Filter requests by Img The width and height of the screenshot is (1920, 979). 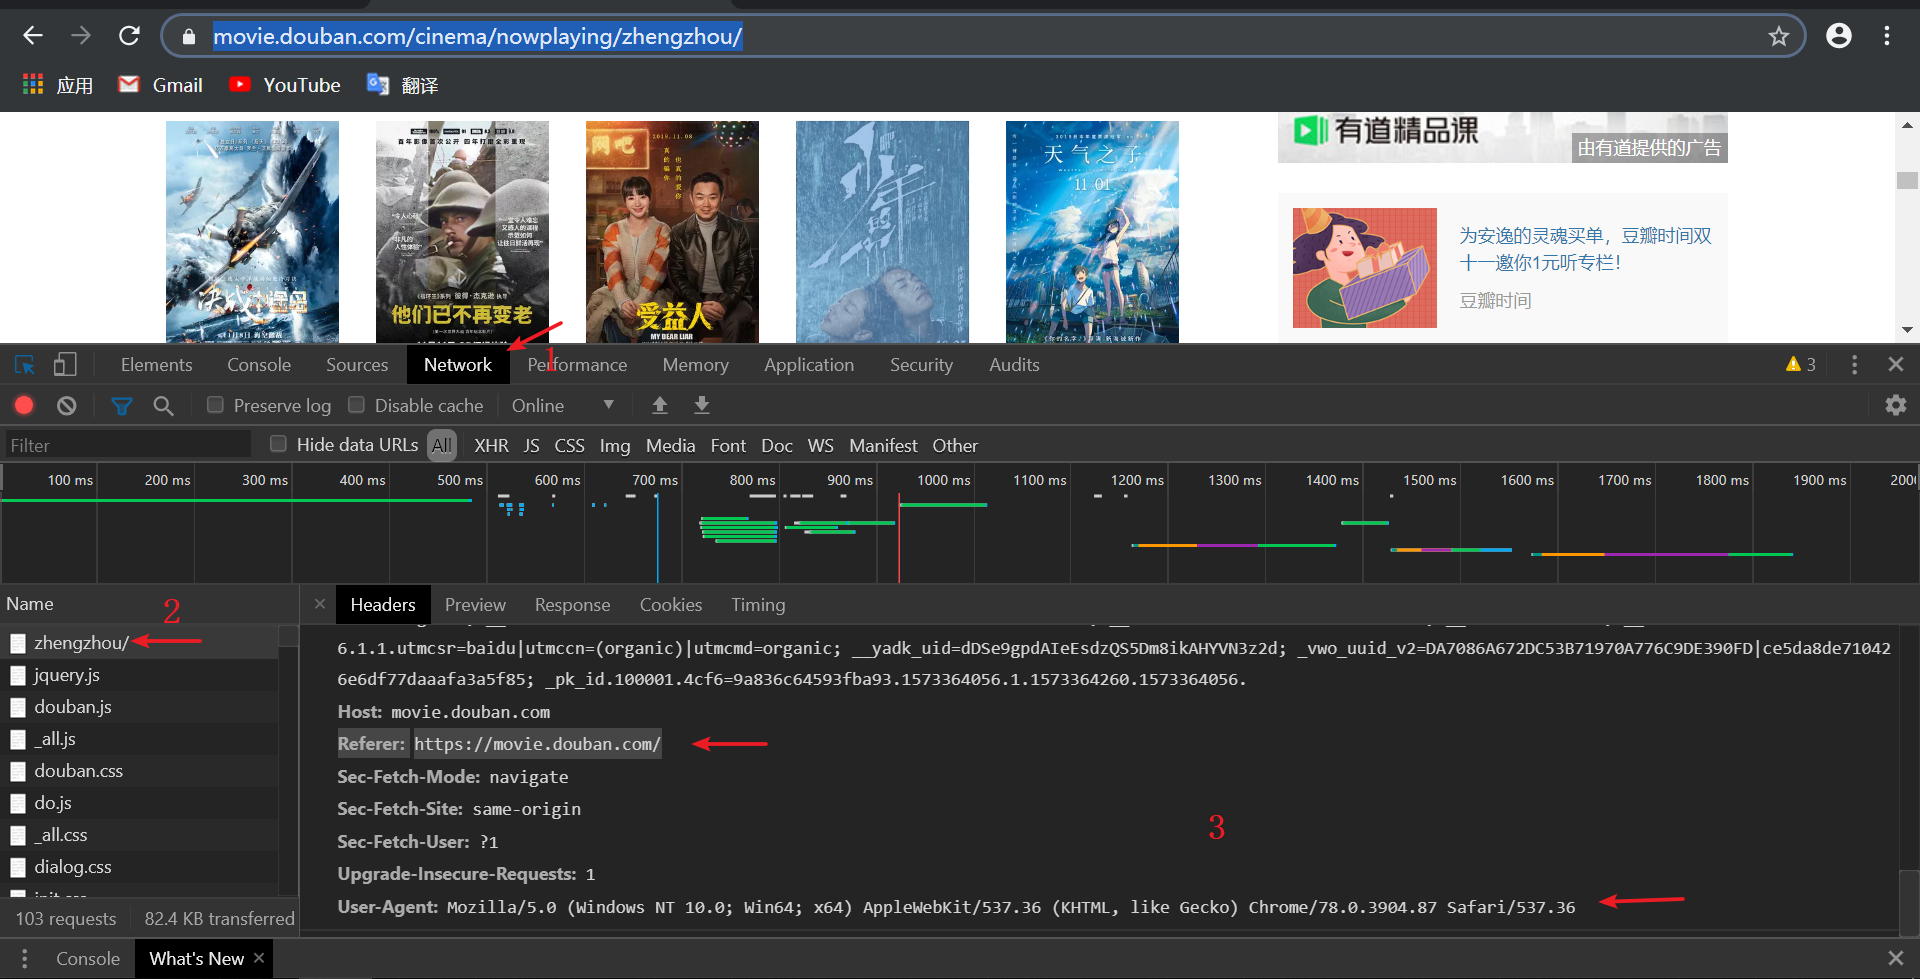[615, 445]
